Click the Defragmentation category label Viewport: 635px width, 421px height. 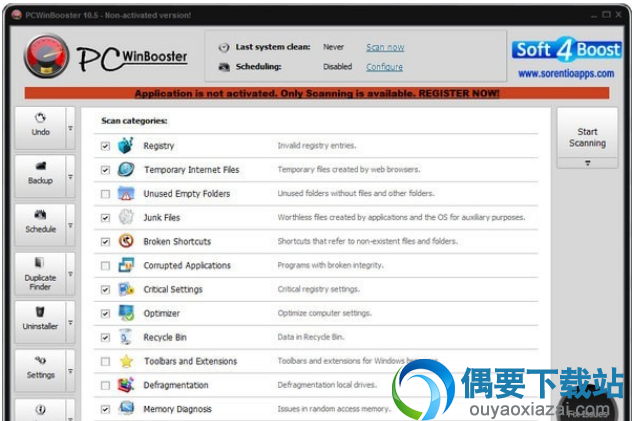(x=176, y=385)
